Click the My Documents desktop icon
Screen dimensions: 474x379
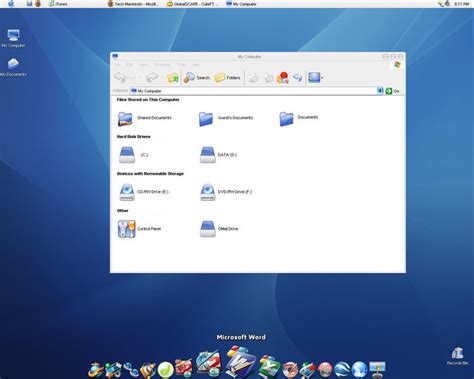(13, 67)
